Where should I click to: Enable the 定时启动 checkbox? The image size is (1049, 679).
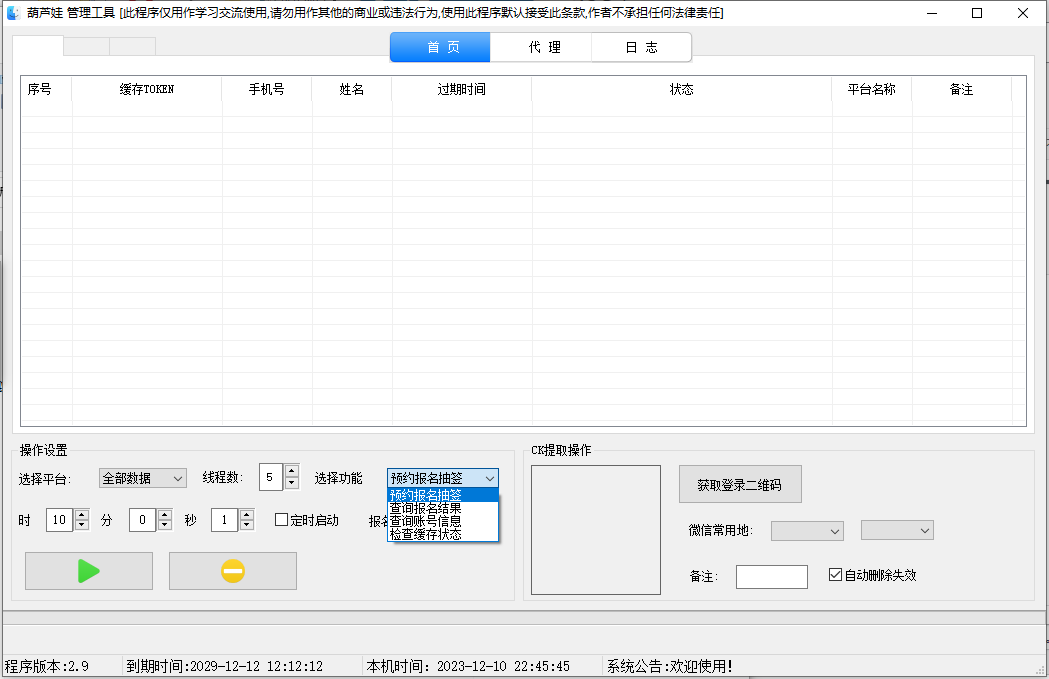pyautogui.click(x=282, y=520)
